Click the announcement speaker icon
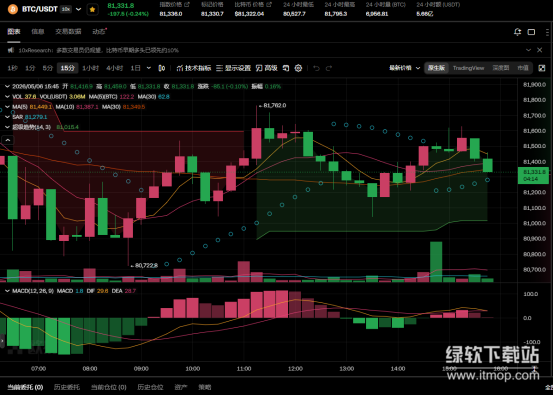The image size is (554, 395). 11,50
